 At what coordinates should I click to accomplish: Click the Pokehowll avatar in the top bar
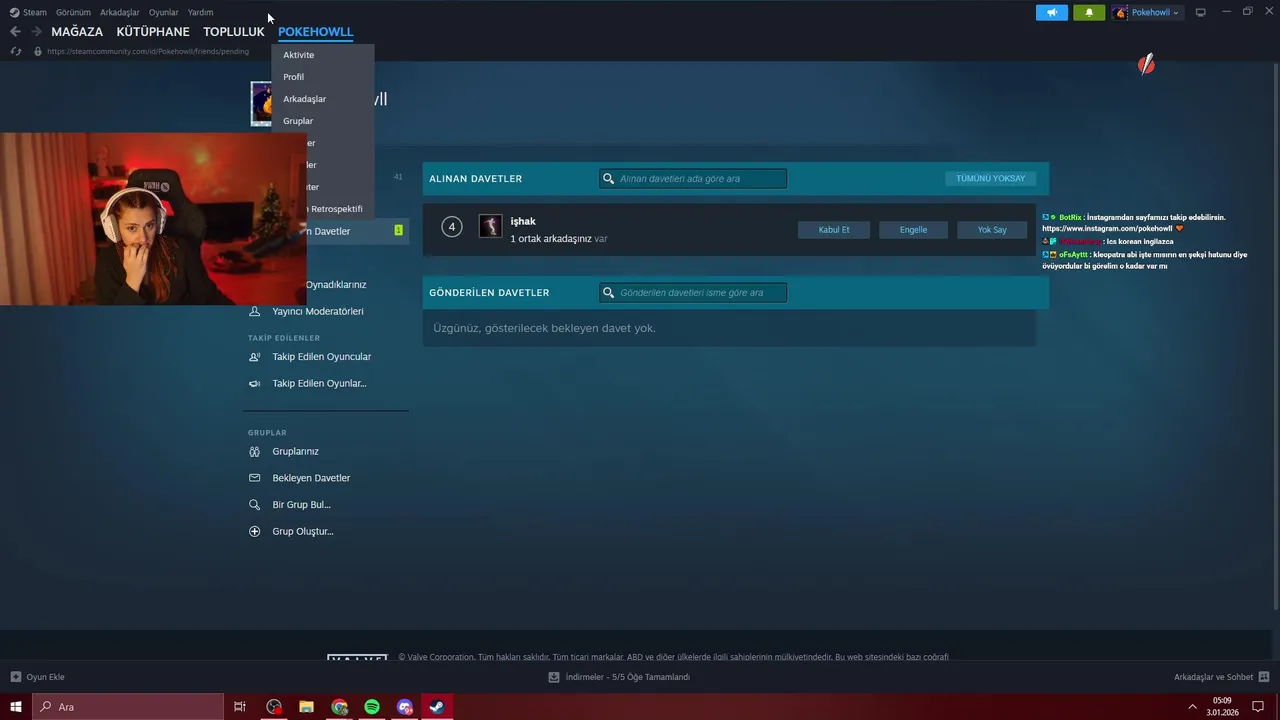coord(1121,12)
